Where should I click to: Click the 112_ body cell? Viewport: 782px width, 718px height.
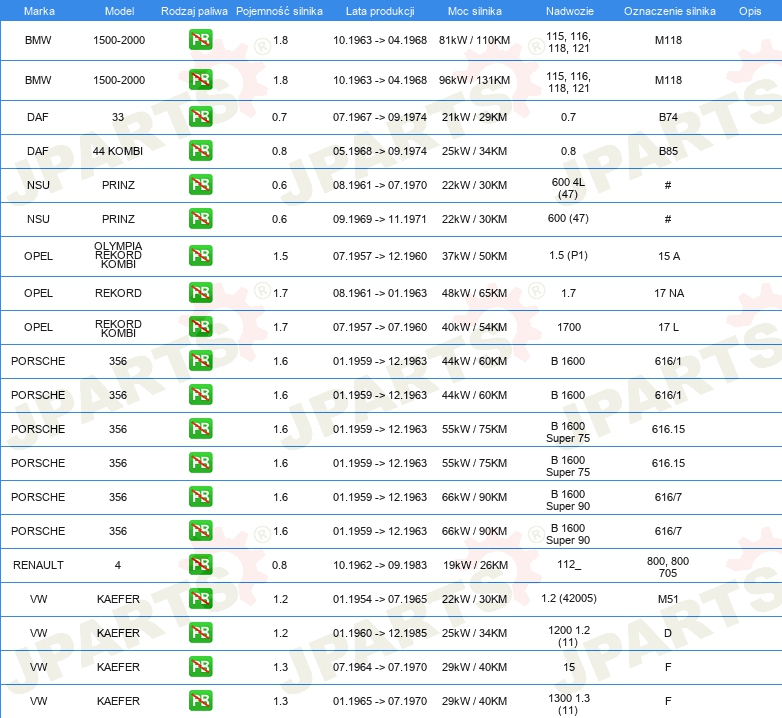[x=569, y=564]
